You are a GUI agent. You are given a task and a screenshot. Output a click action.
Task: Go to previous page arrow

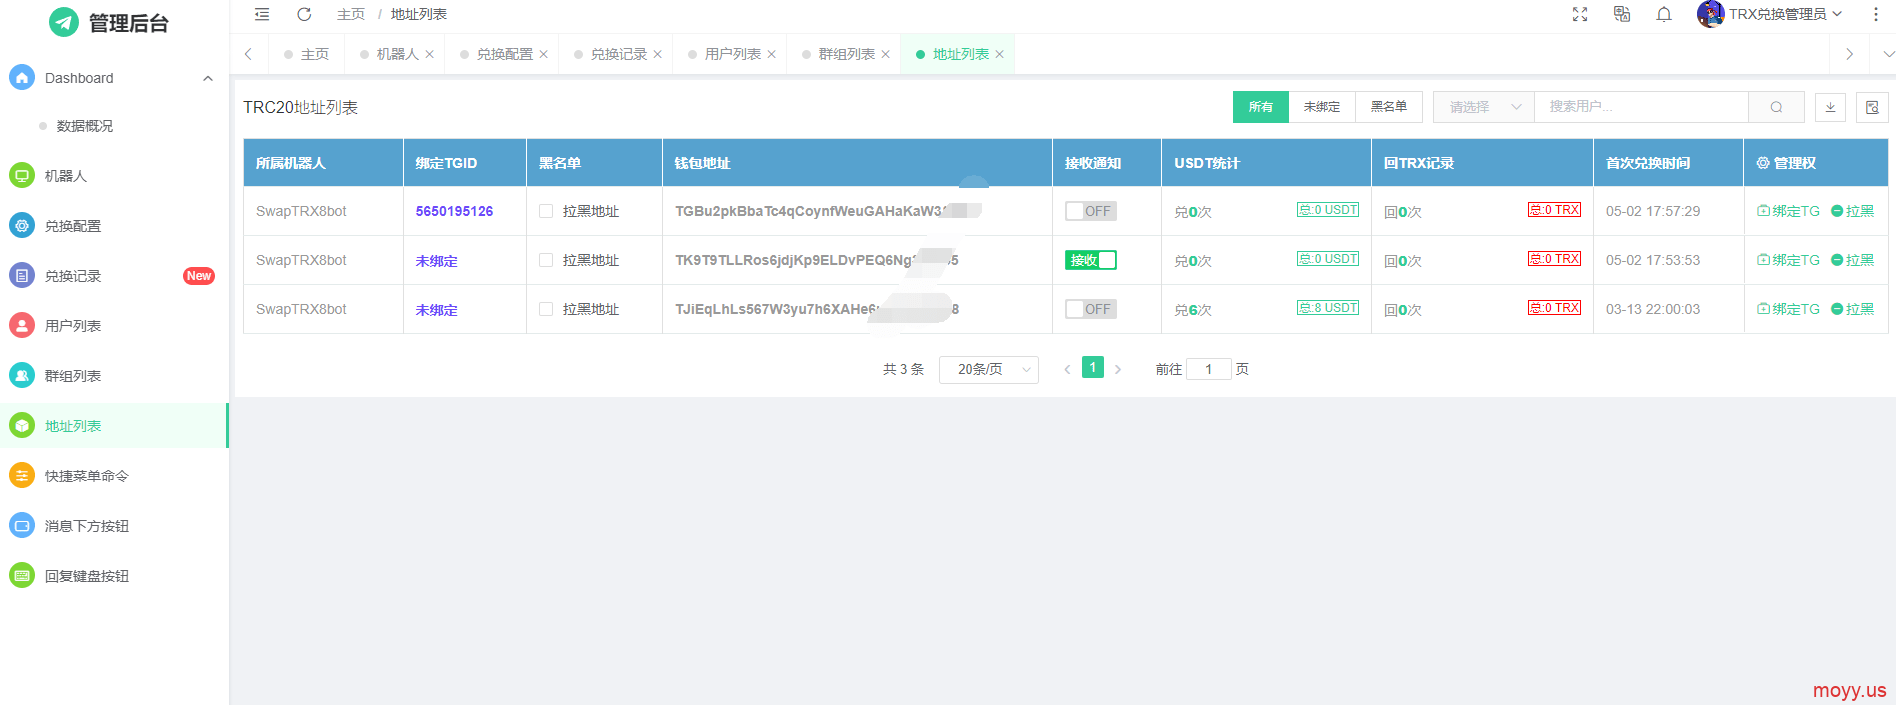tap(1067, 369)
